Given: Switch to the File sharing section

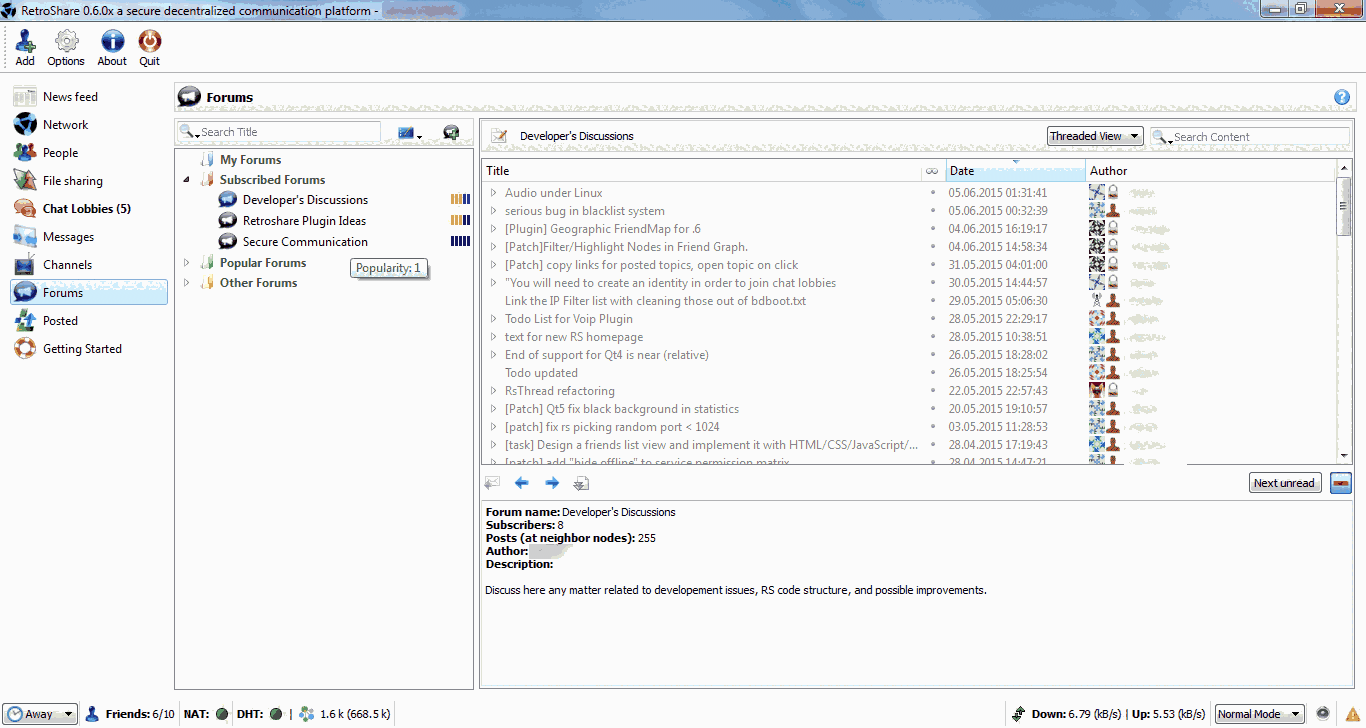Looking at the screenshot, I should click(x=72, y=181).
